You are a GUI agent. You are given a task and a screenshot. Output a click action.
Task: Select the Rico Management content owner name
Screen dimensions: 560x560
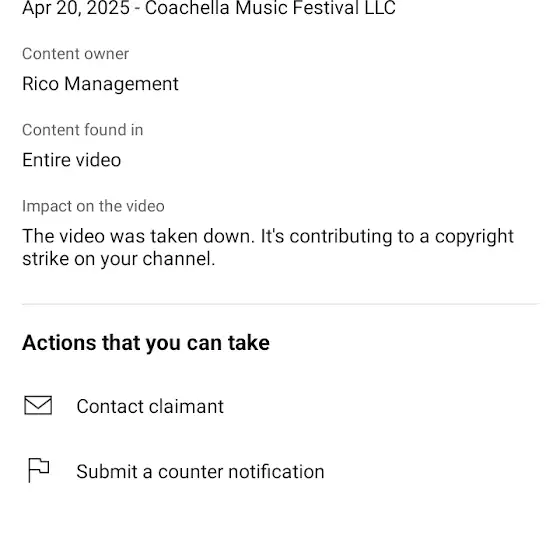pos(100,84)
